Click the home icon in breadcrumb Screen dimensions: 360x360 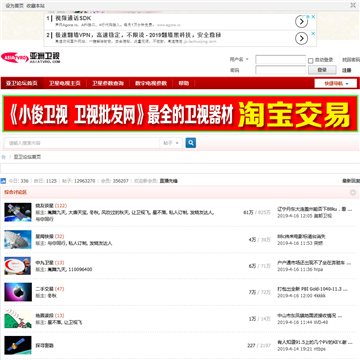pyautogui.click(x=3, y=157)
